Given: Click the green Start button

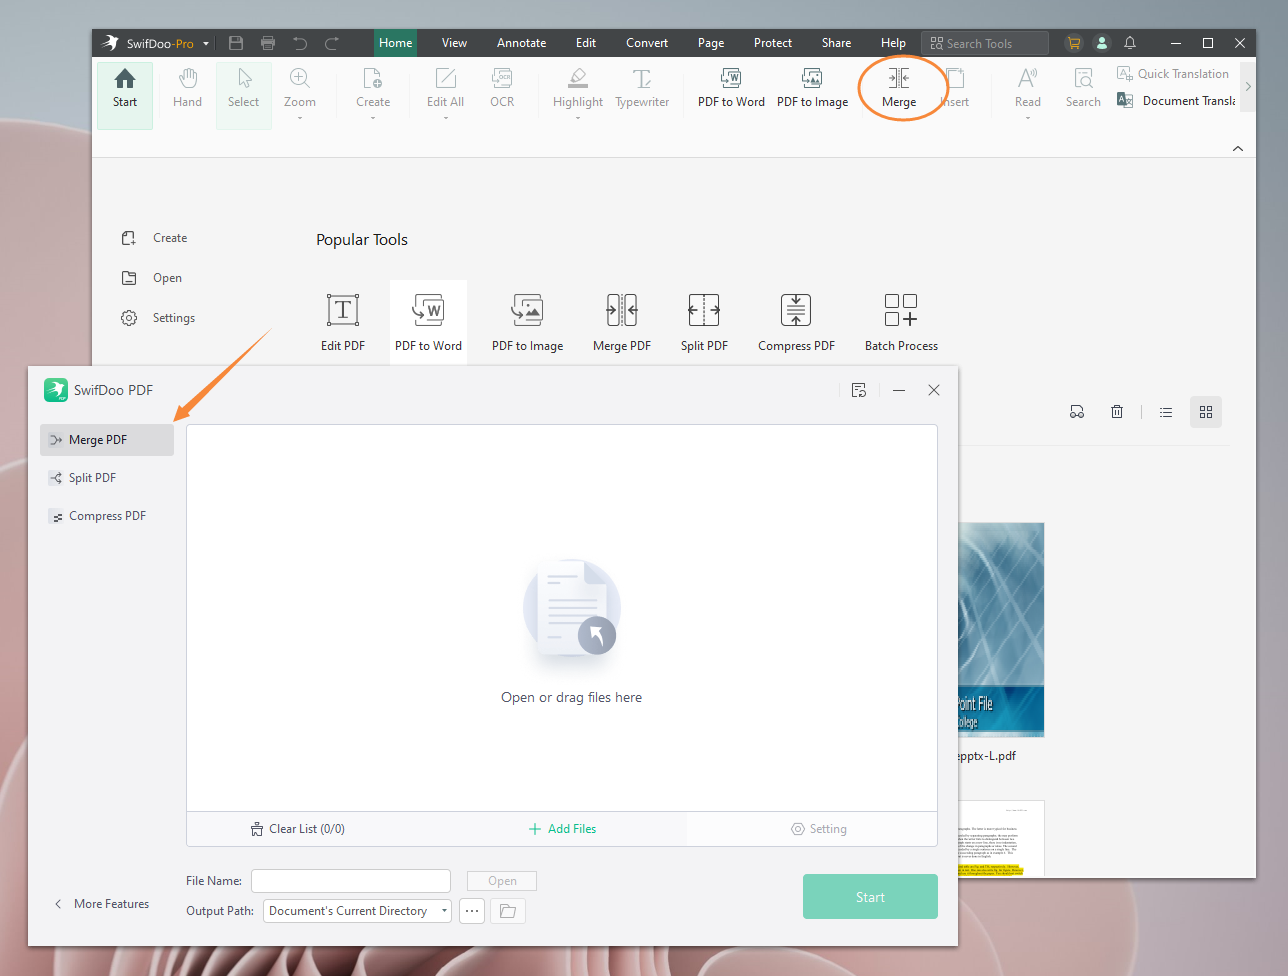Looking at the screenshot, I should tap(870, 897).
